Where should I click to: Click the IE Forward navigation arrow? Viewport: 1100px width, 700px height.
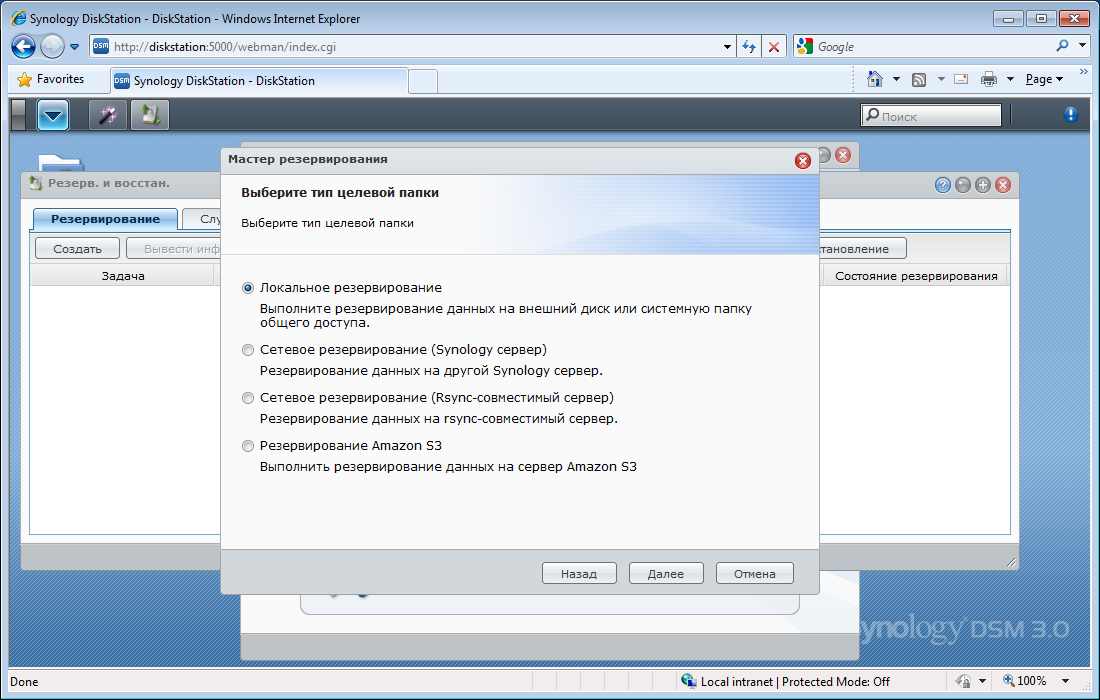(x=52, y=47)
